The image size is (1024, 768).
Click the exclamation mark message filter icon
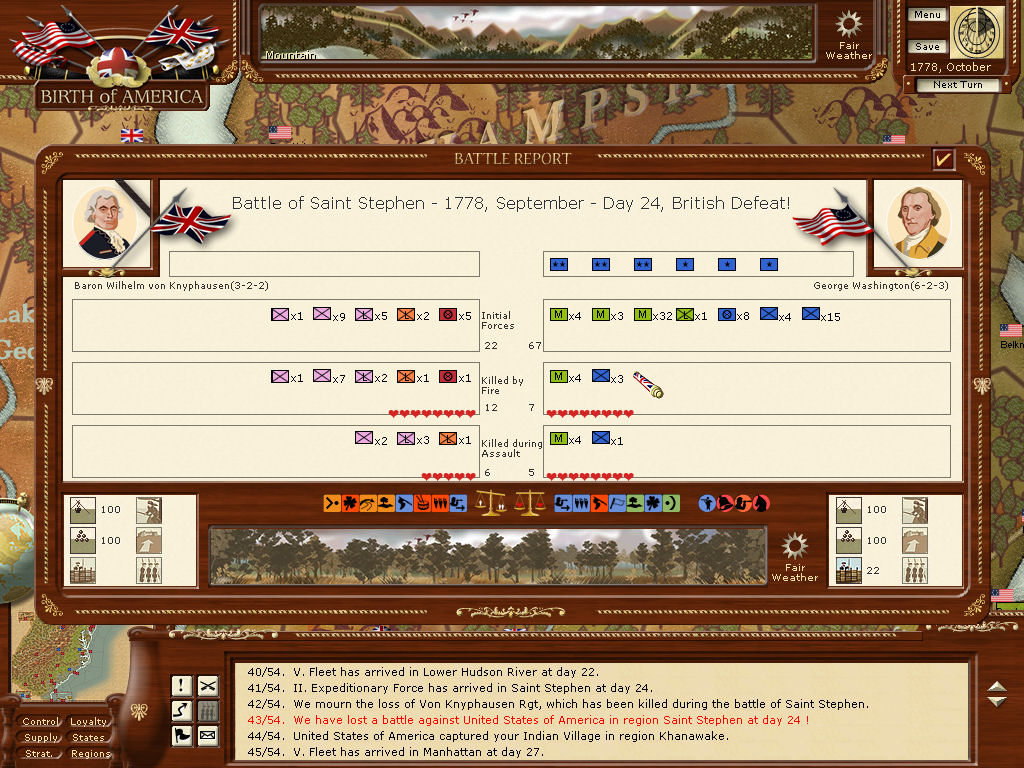(x=182, y=685)
